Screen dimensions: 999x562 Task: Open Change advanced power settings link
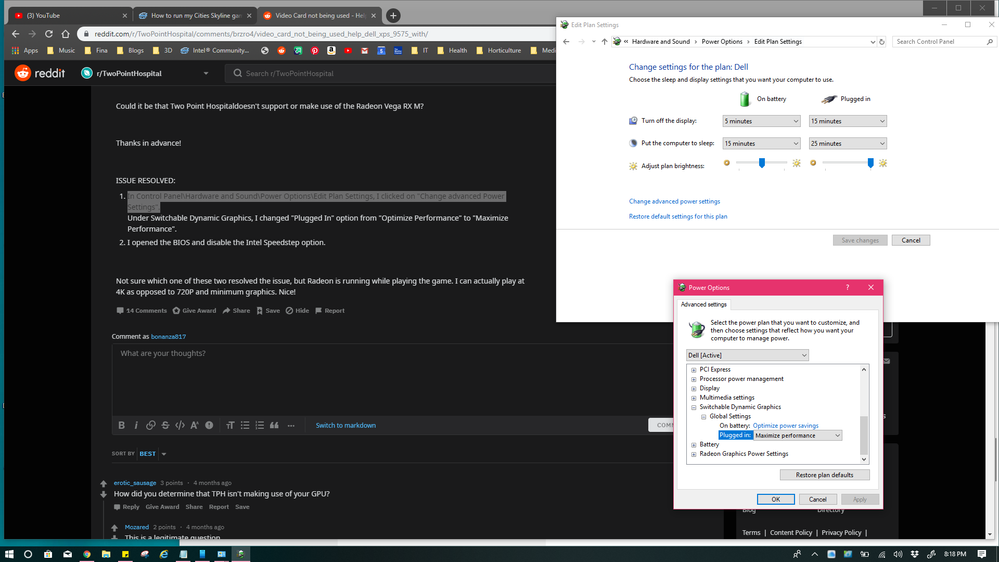pyautogui.click(x=674, y=201)
